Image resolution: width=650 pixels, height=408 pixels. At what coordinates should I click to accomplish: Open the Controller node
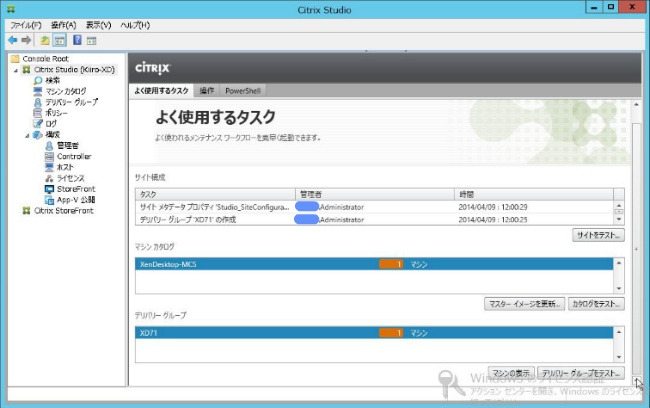click(74, 156)
